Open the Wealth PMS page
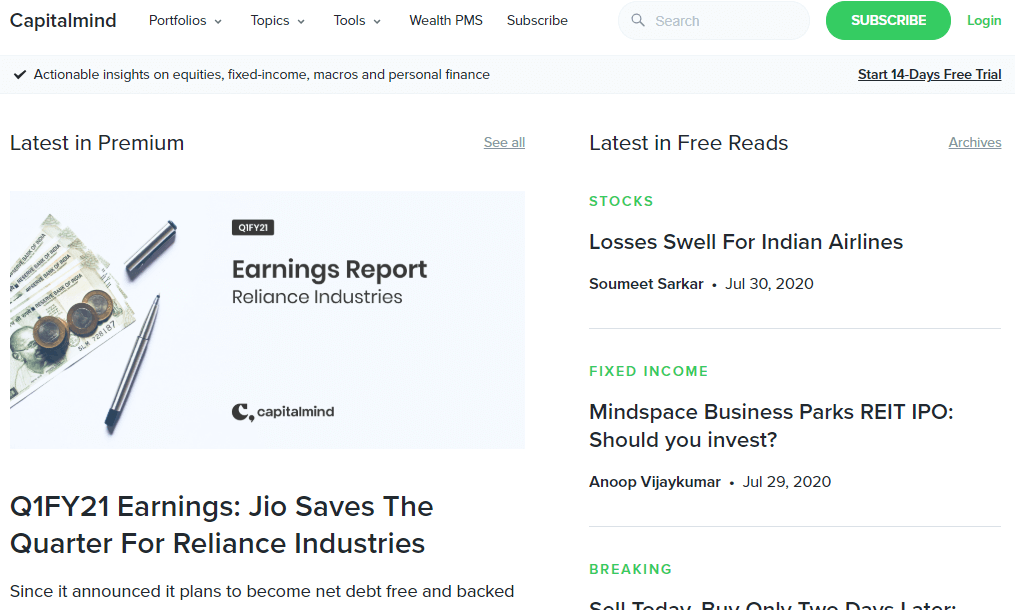 [446, 21]
